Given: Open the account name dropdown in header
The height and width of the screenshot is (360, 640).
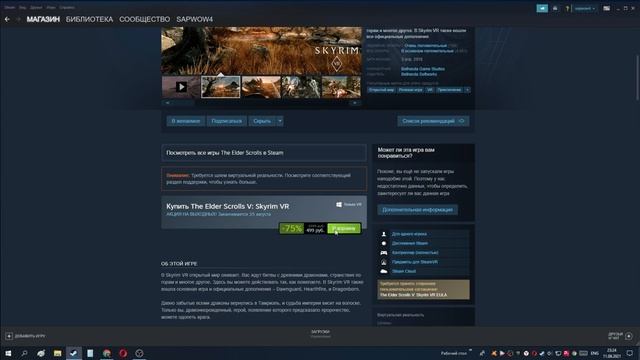Looking at the screenshot, I should pos(585,8).
